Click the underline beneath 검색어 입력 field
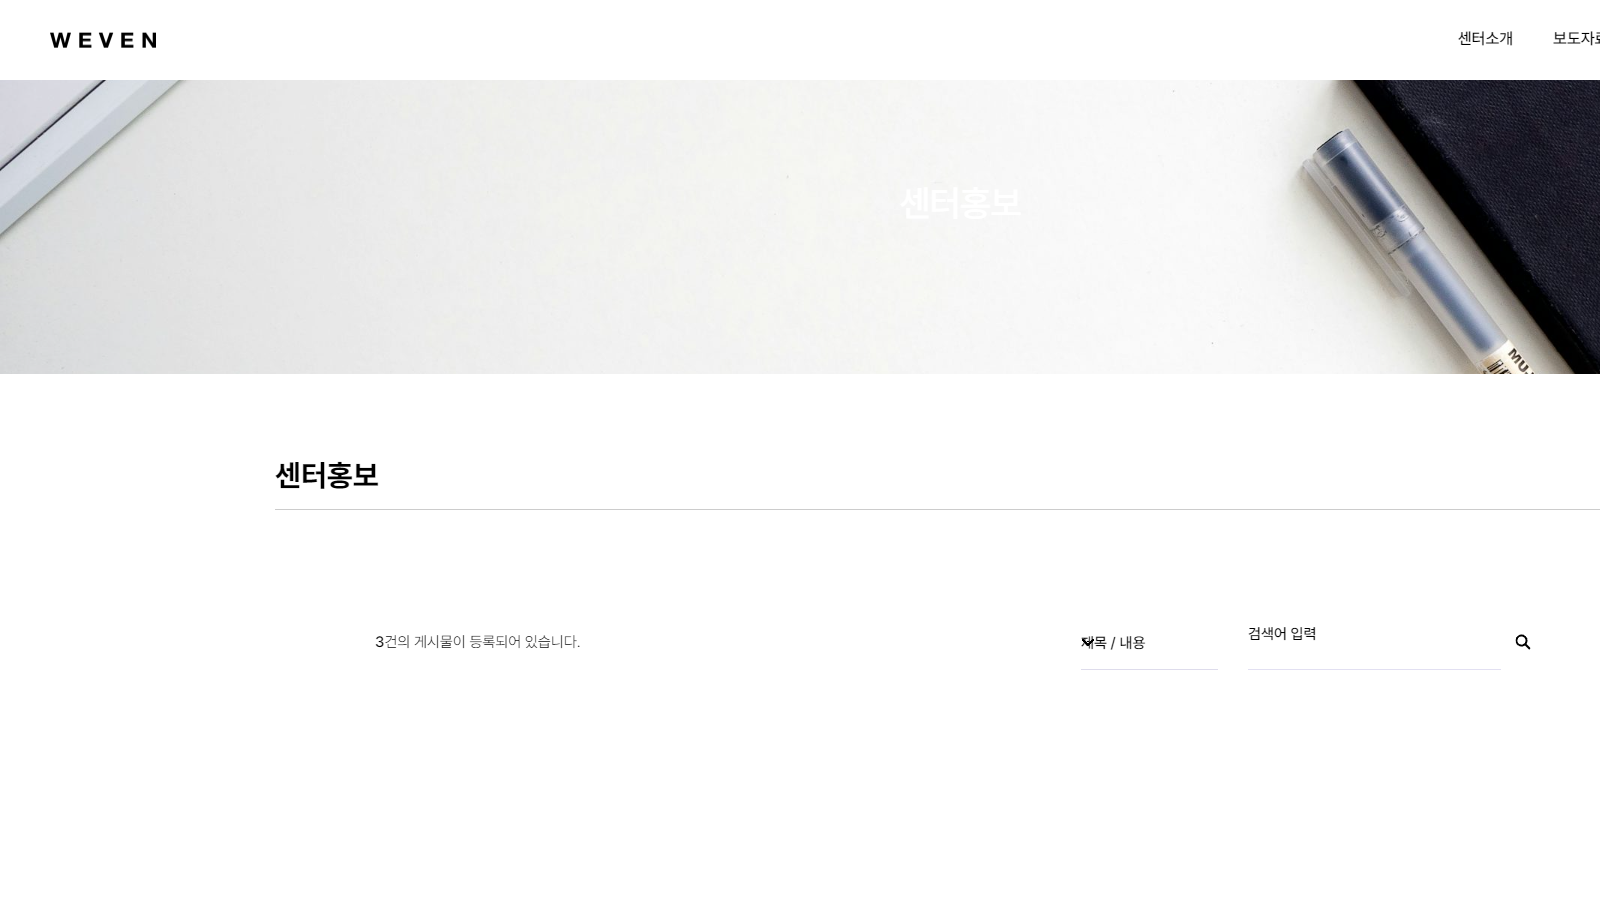The image size is (1600, 900). coord(1374,669)
